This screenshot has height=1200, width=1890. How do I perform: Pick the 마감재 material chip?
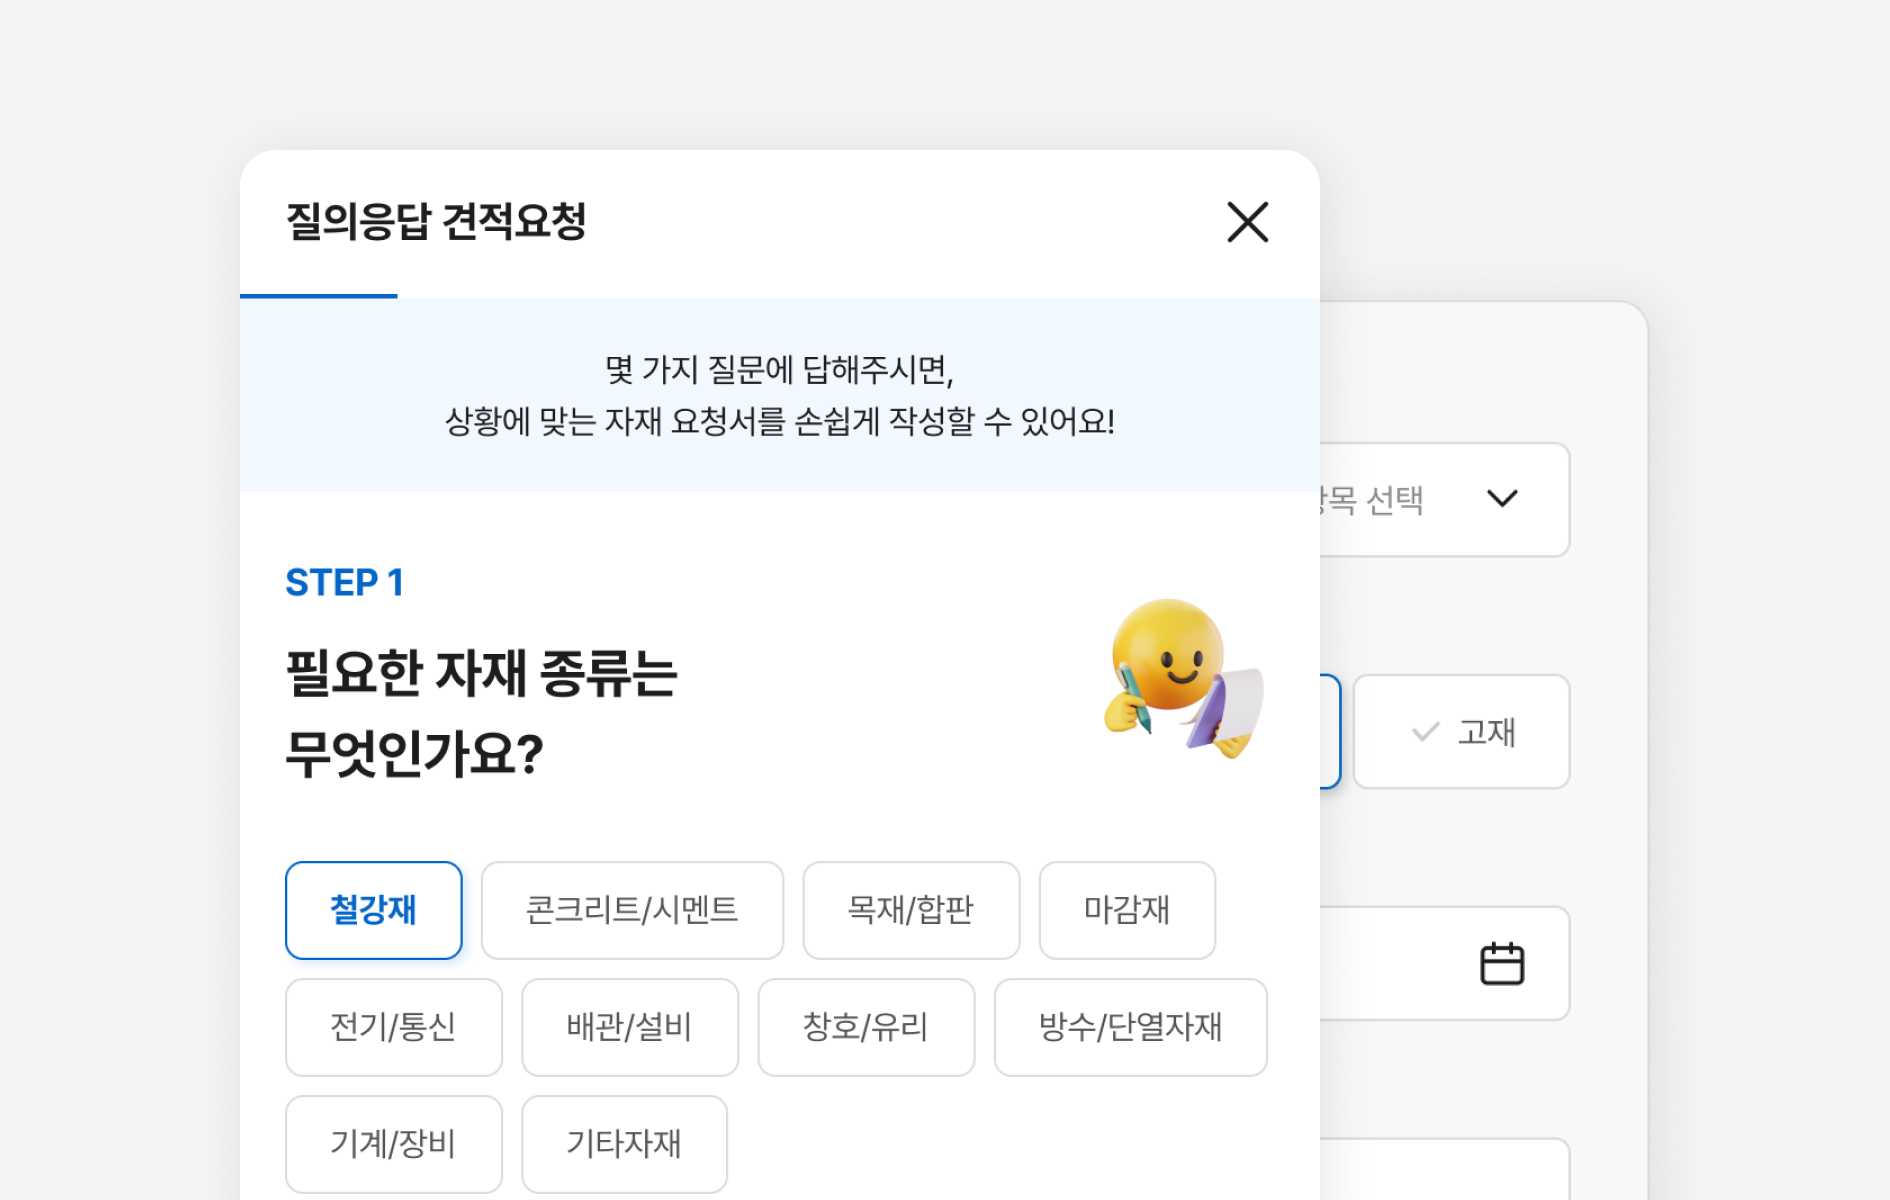pyautogui.click(x=1126, y=910)
